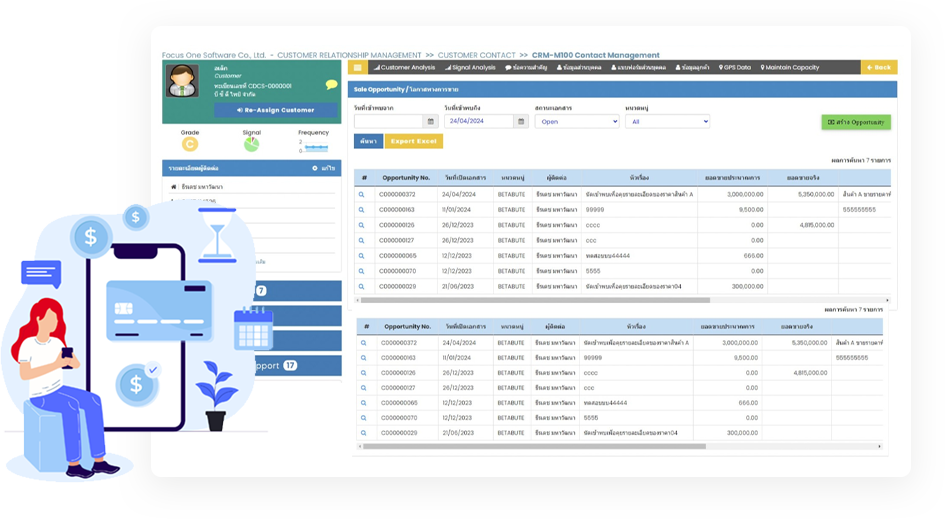Click the date field showing 24/04/2024
Screen dimensions: 945x519
[x=479, y=122]
